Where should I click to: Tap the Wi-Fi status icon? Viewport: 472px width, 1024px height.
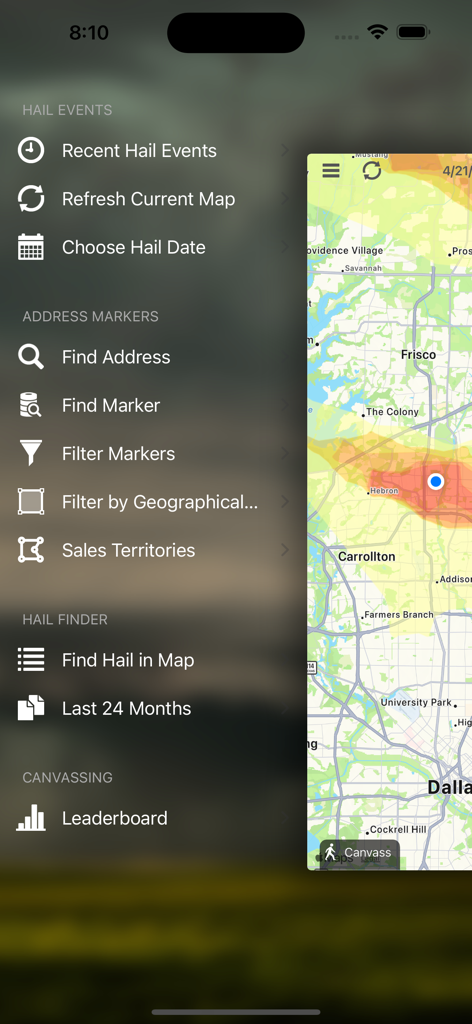point(377,31)
